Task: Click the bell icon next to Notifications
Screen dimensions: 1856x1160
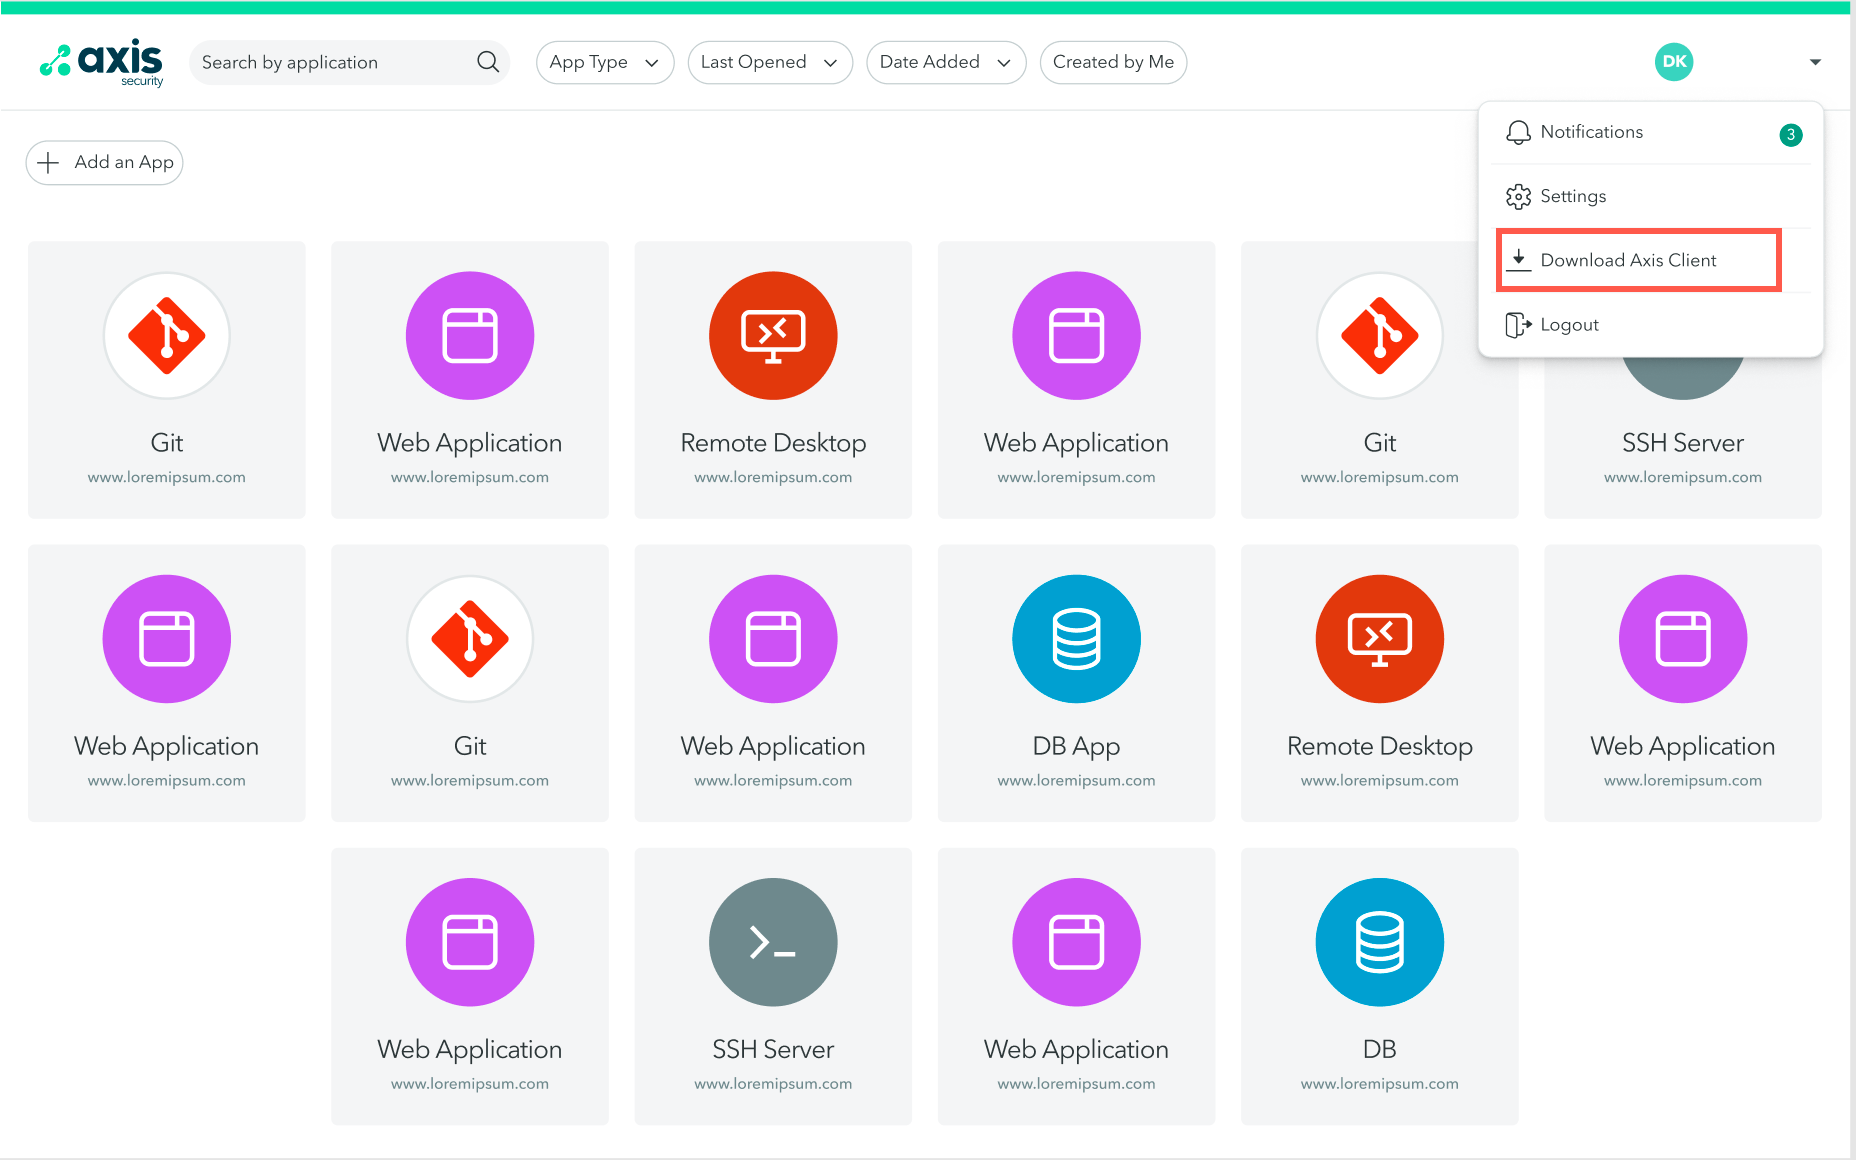Action: [x=1518, y=132]
